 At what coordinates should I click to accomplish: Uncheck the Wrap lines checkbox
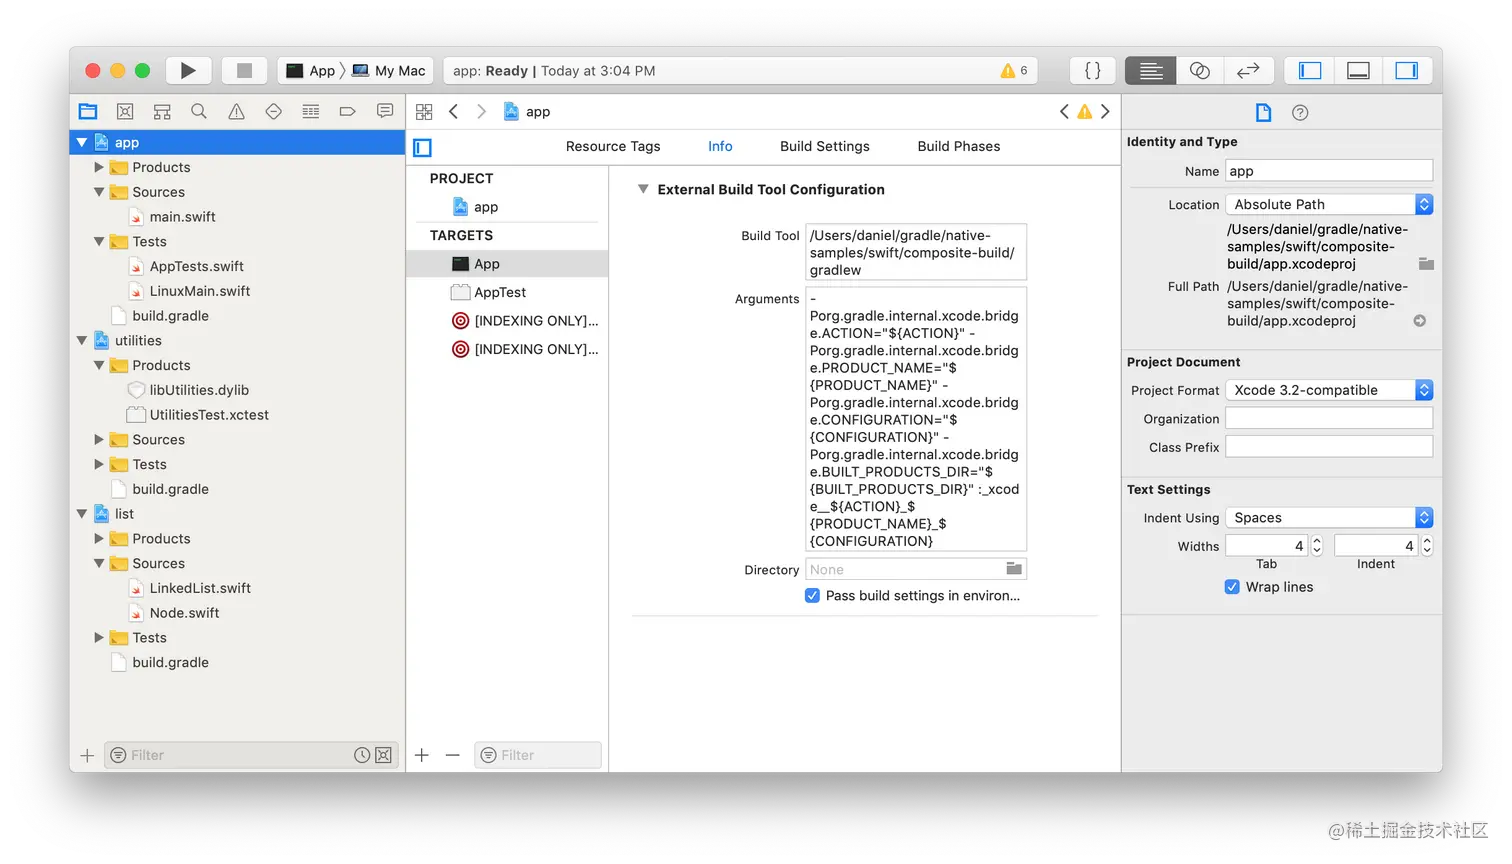pyautogui.click(x=1232, y=587)
